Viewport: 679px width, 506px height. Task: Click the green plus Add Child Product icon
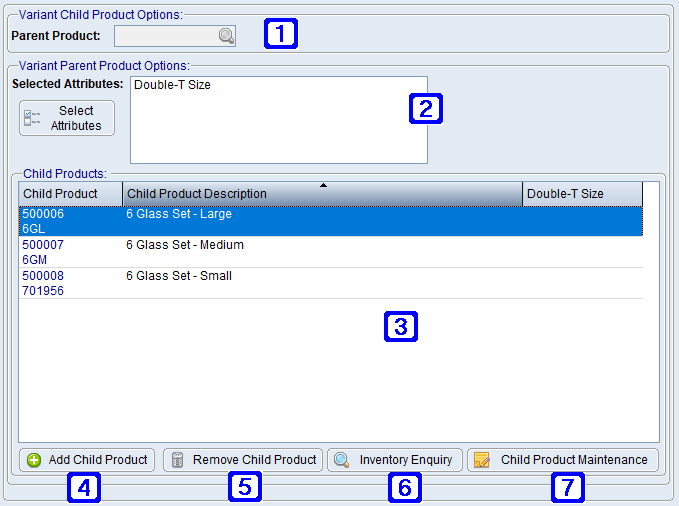[34, 460]
